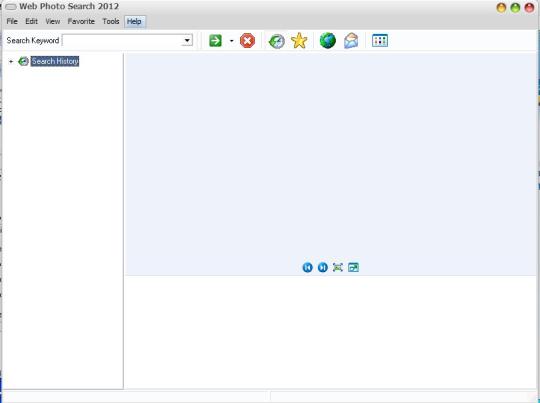The width and height of the screenshot is (540, 403).
Task: Expand the Search History tree node
Action: 11,62
